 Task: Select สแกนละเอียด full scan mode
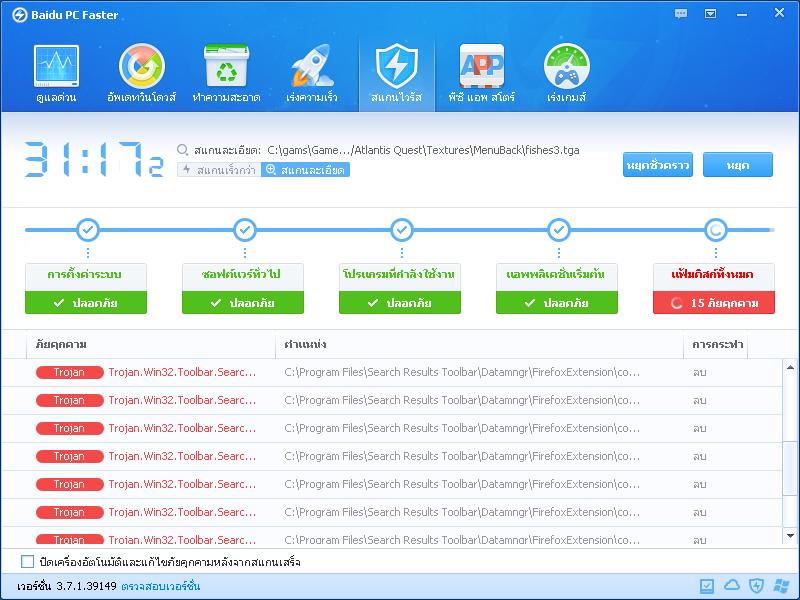[306, 170]
